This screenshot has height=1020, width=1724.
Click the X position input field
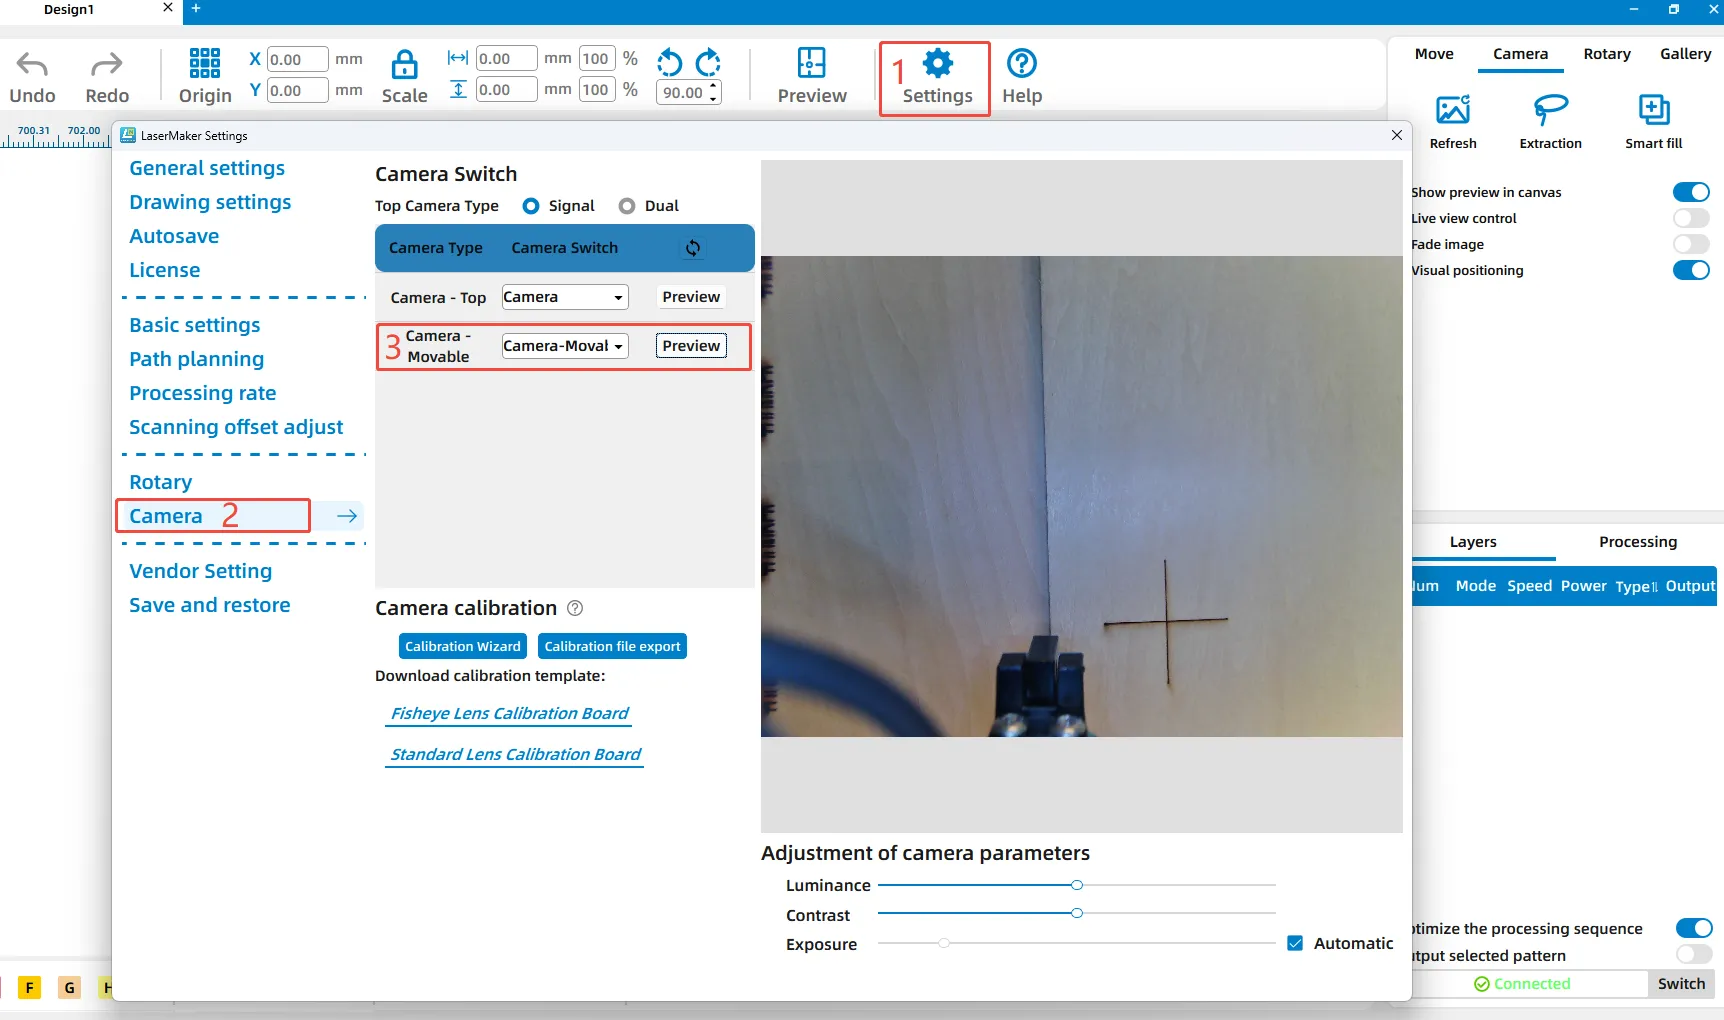point(297,59)
